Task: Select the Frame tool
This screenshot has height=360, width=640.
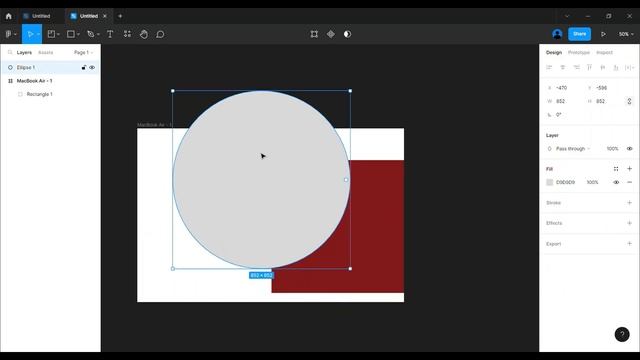Action: 51,34
